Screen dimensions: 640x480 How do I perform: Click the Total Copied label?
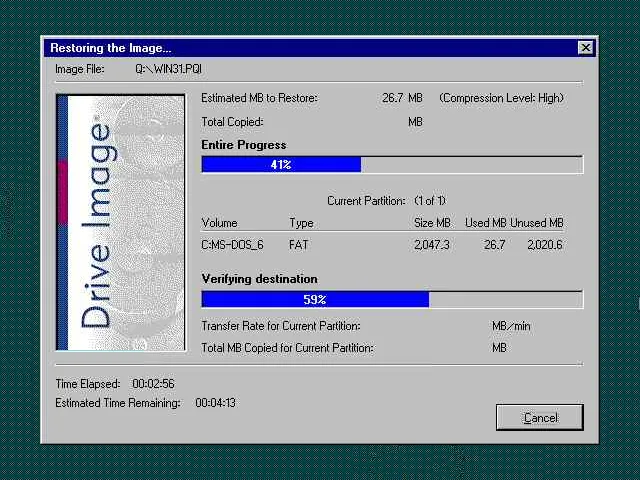point(232,122)
